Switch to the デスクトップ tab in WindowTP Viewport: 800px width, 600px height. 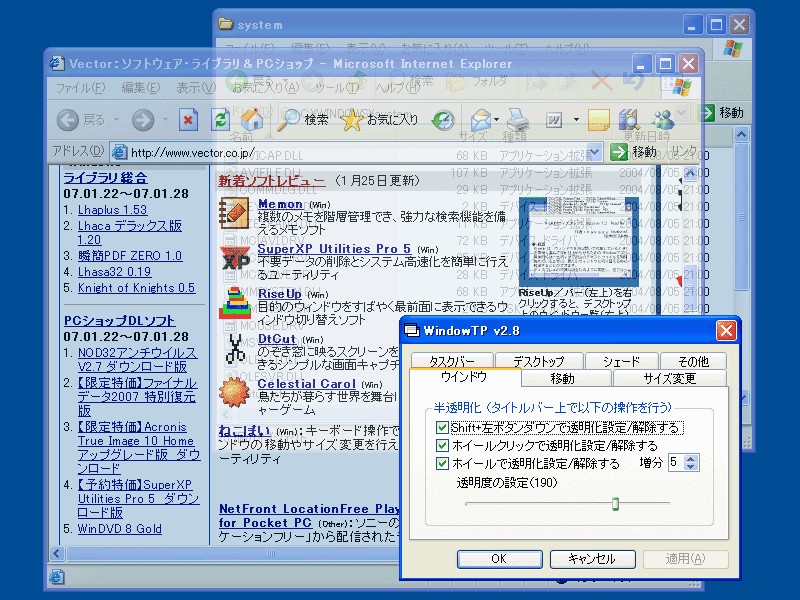click(x=539, y=360)
